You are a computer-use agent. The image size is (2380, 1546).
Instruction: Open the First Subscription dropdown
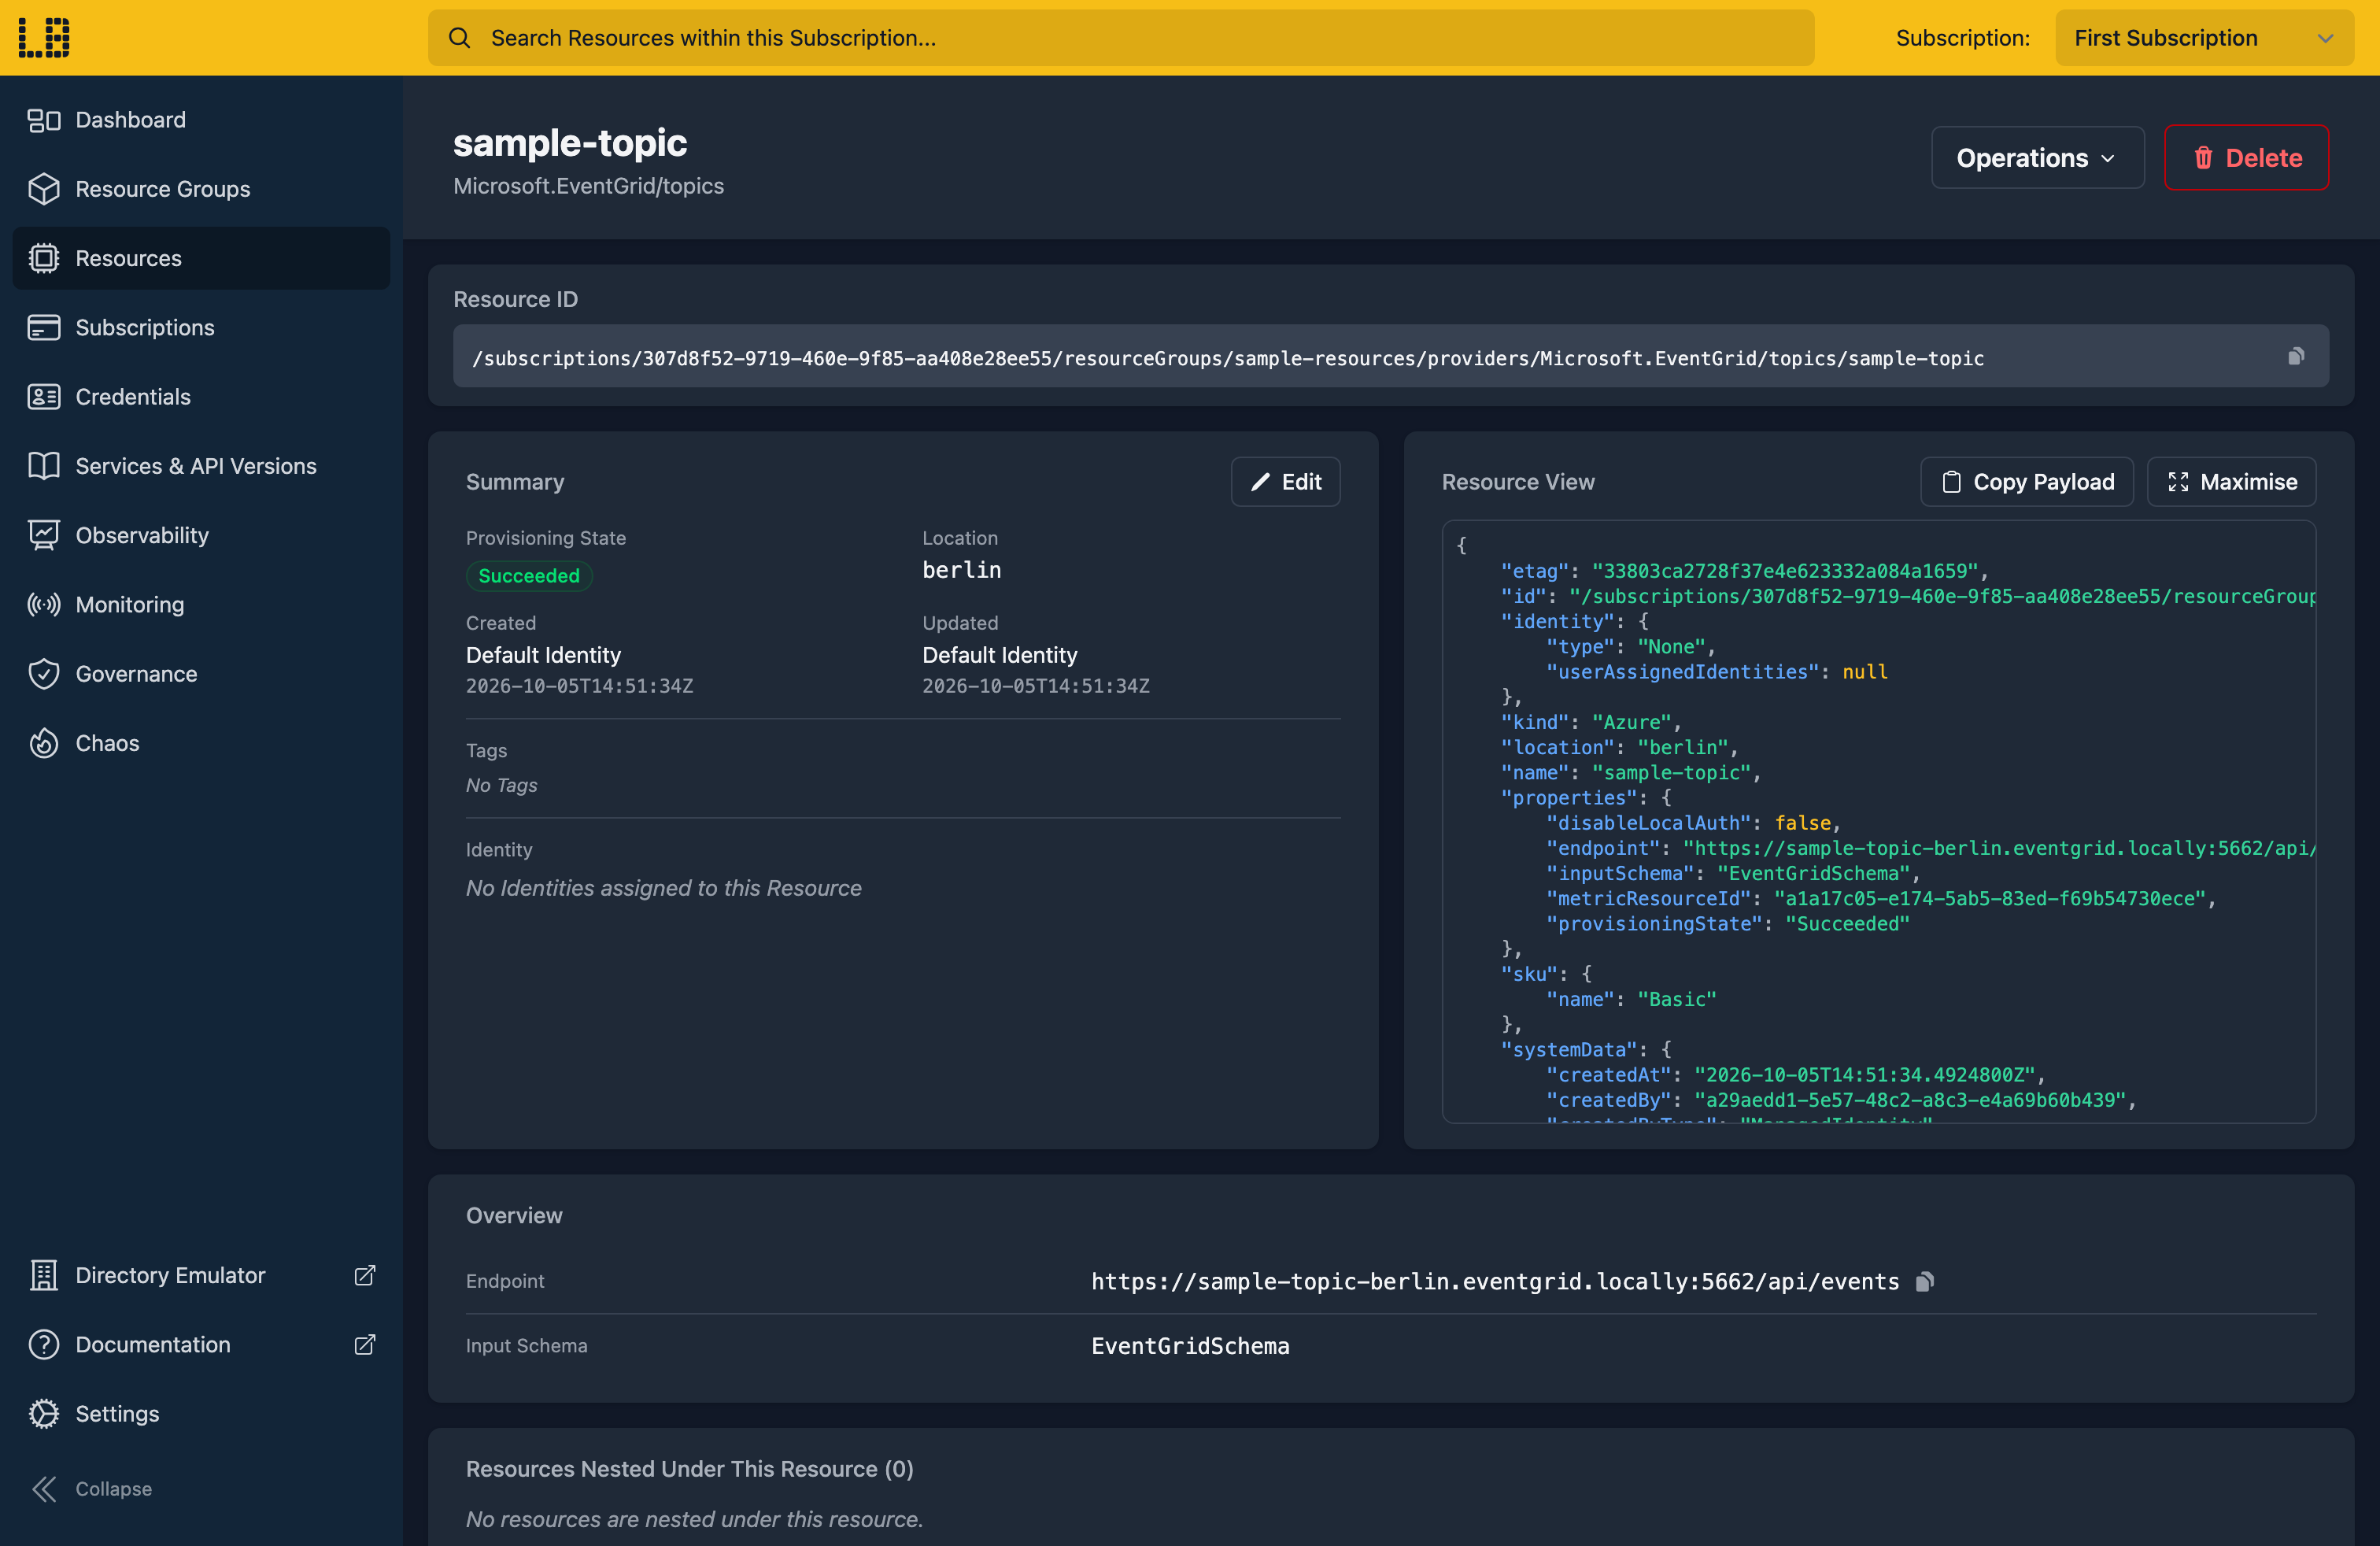[2204, 38]
